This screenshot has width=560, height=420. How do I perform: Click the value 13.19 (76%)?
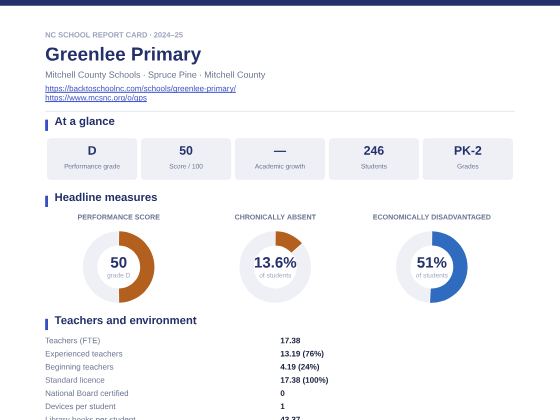point(302,354)
